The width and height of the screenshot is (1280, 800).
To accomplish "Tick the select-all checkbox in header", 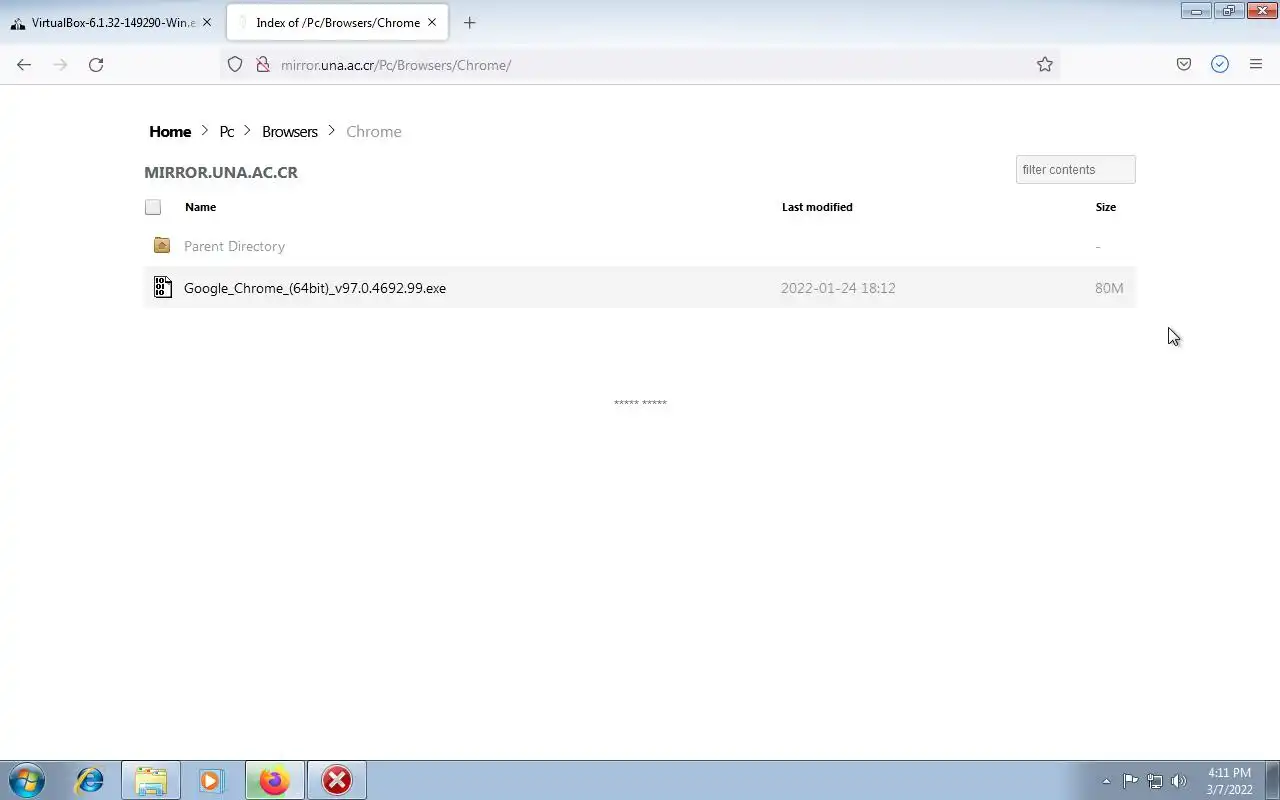I will point(153,207).
